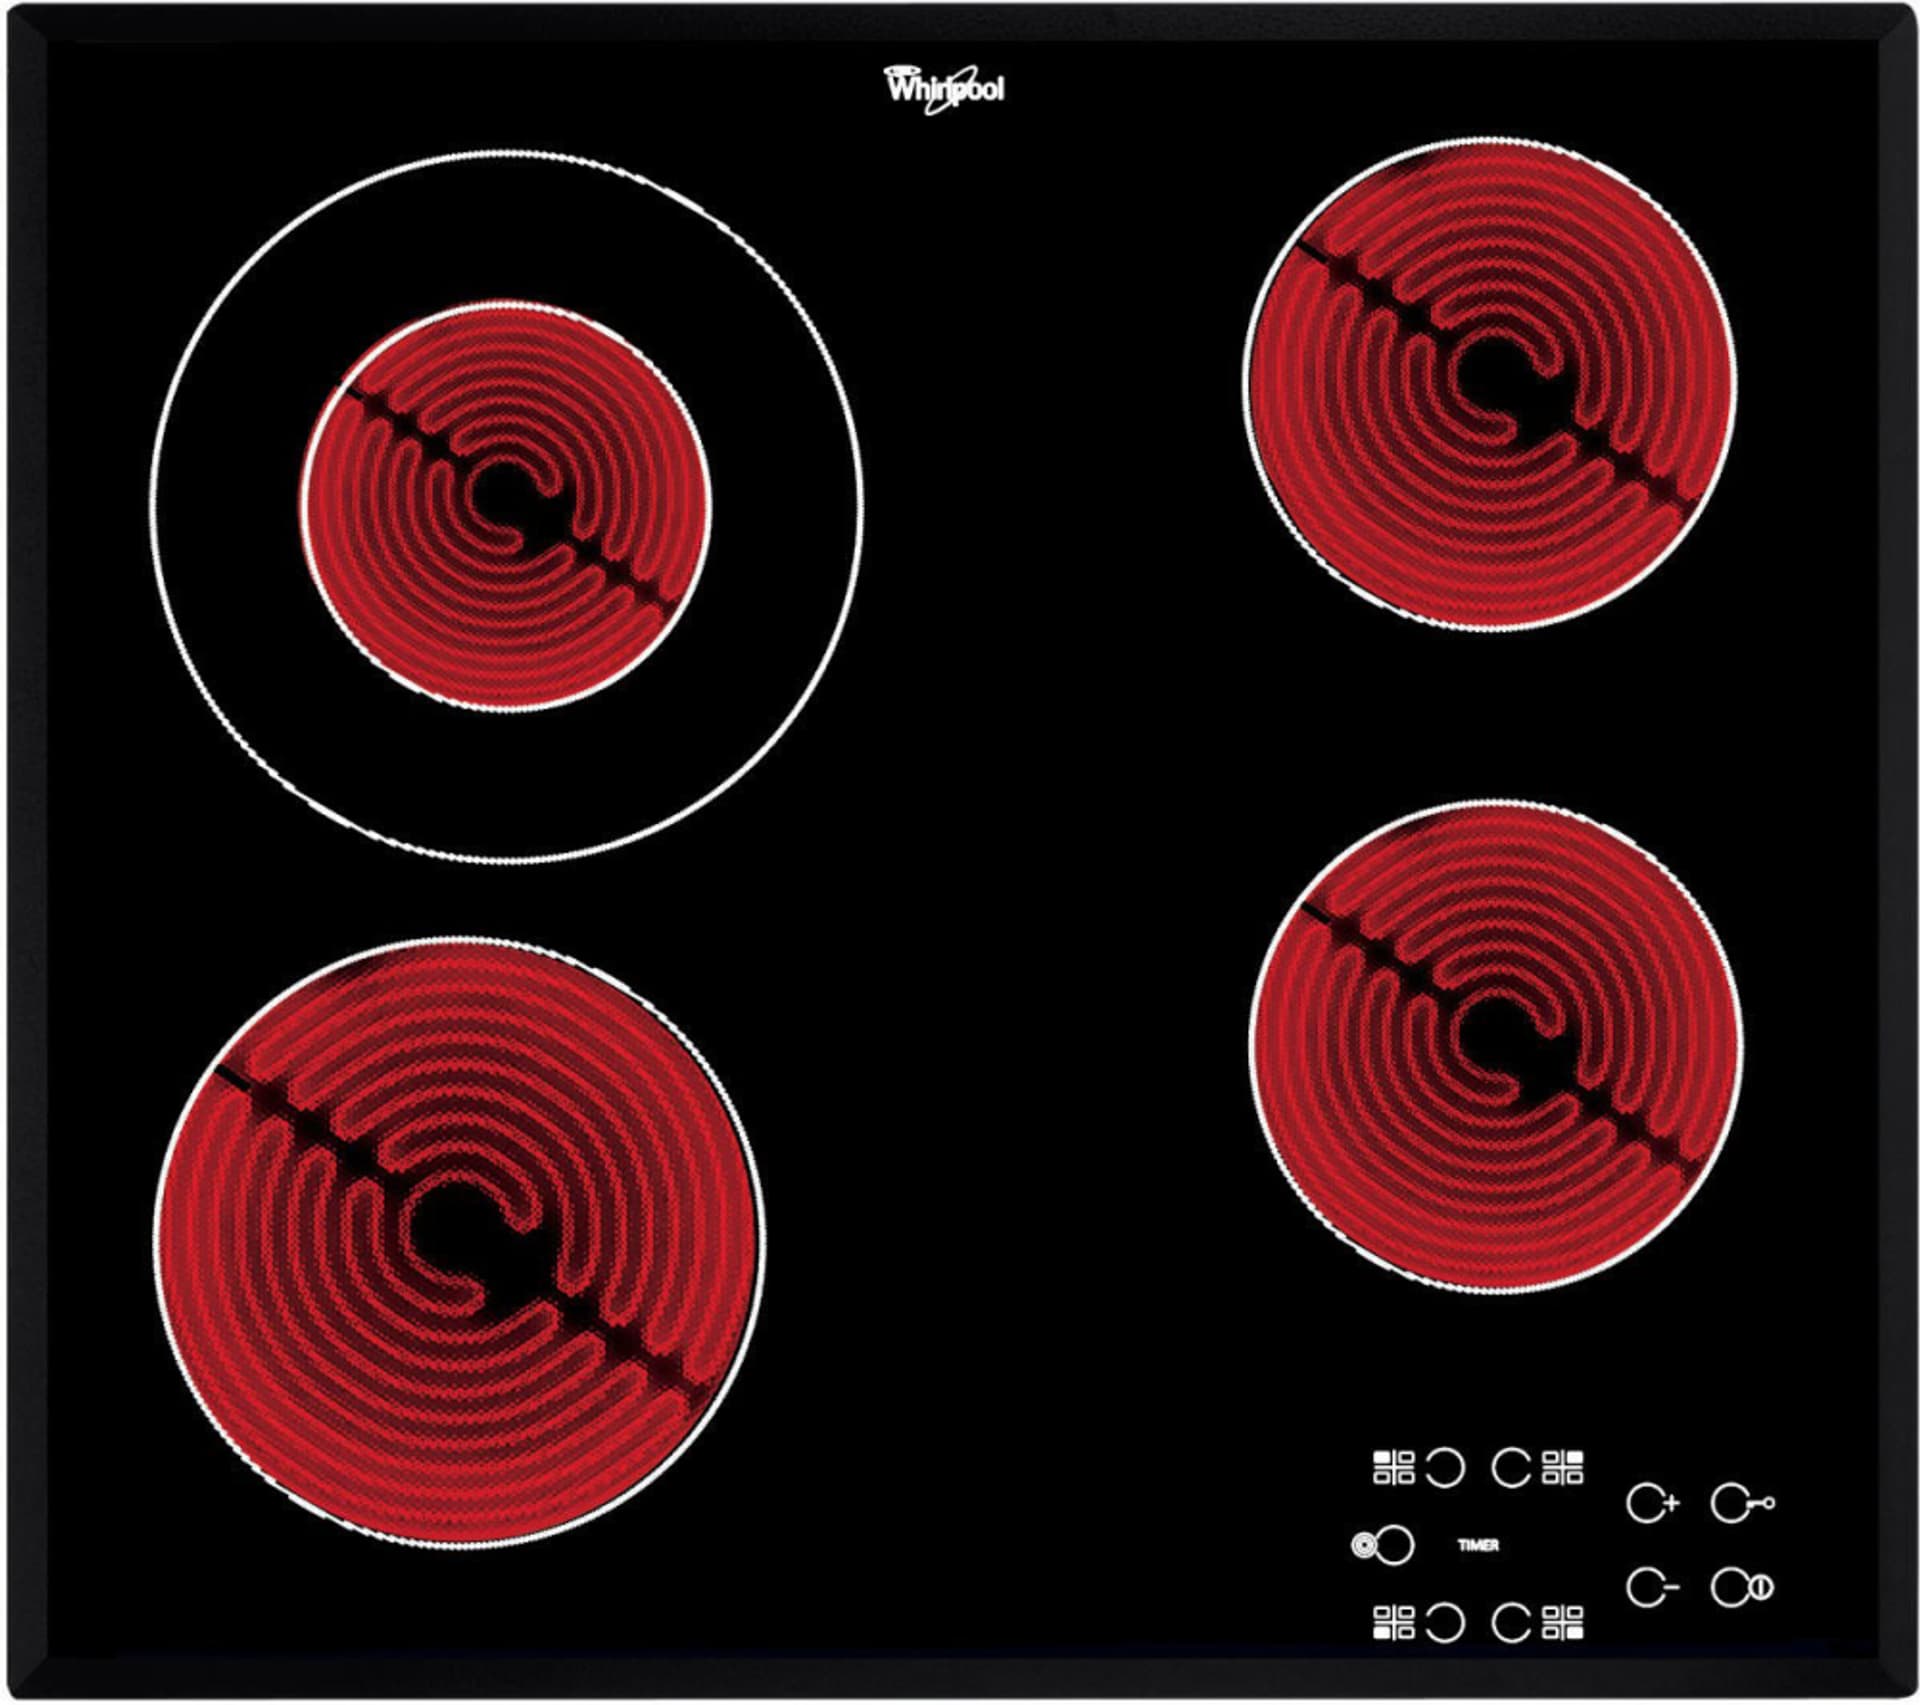Tap the rear-right zone position indicator grid
The height and width of the screenshot is (1705, 1920).
point(1563,1468)
